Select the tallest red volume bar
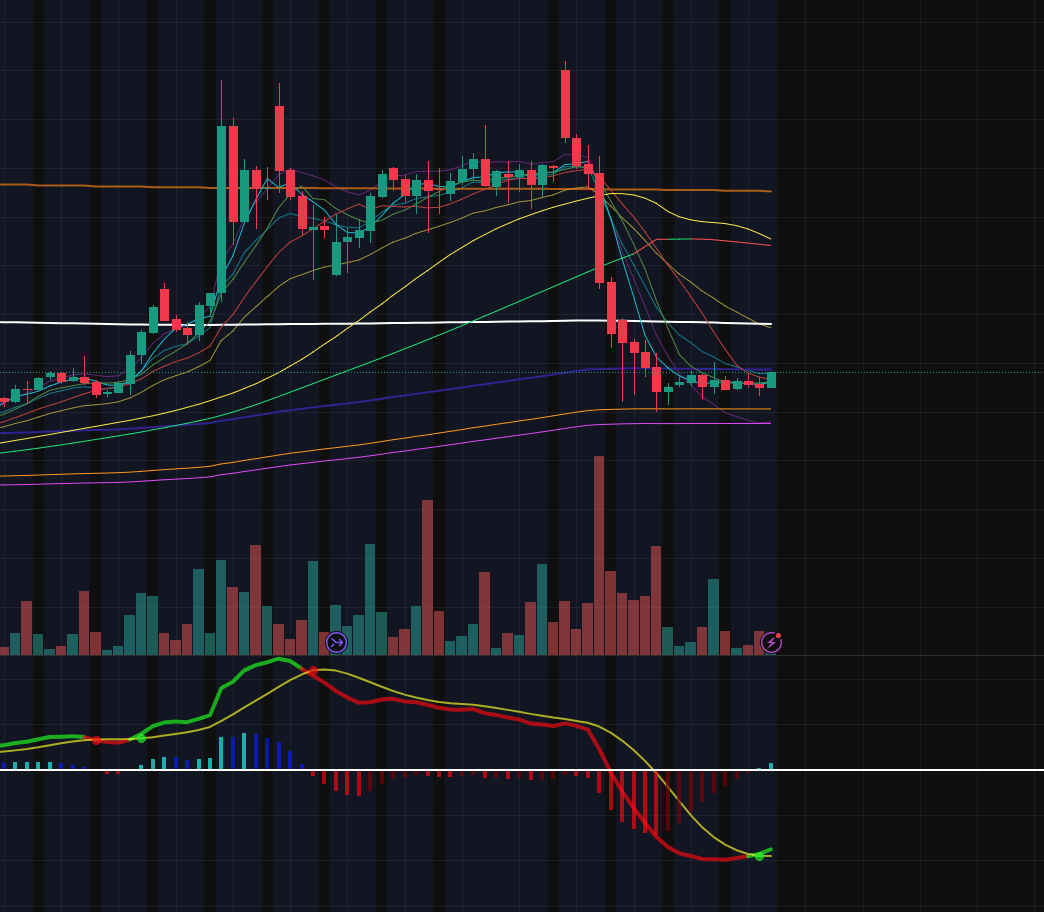This screenshot has height=912, width=1044. coord(599,556)
